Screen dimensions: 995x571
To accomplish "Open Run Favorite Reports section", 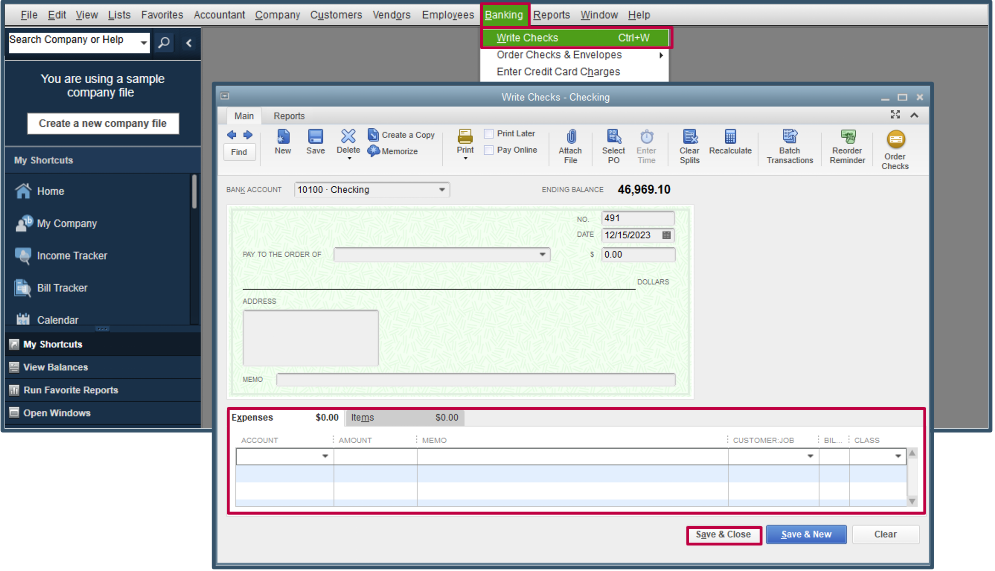I will pyautogui.click(x=103, y=390).
